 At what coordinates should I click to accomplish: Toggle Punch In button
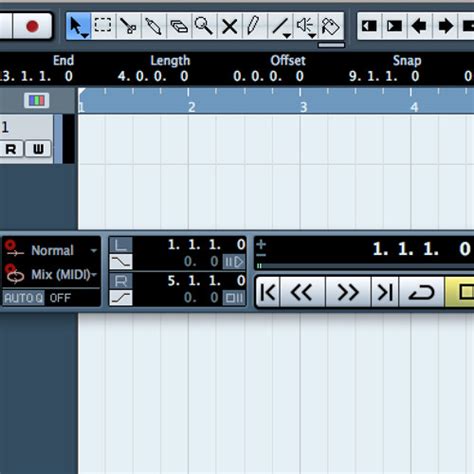click(x=121, y=262)
